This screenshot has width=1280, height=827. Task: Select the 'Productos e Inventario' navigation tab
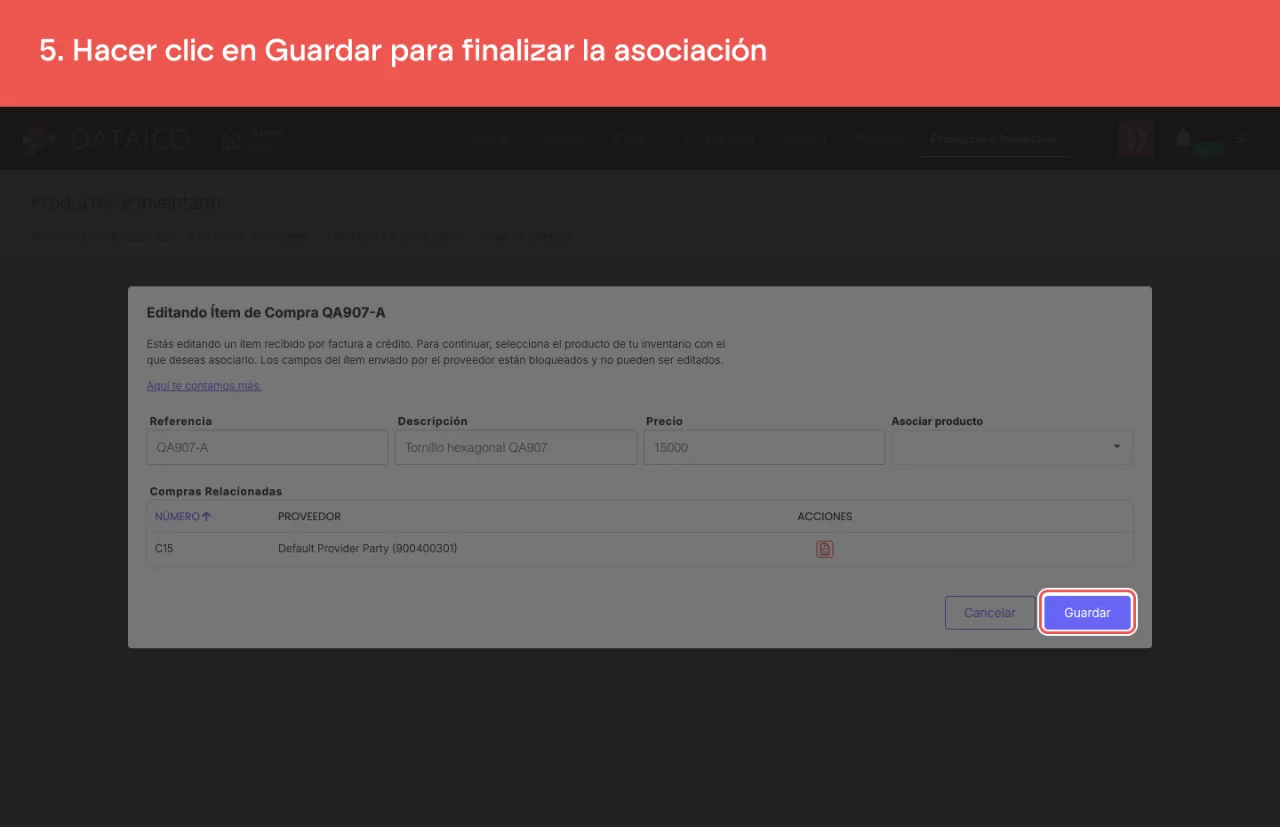993,139
